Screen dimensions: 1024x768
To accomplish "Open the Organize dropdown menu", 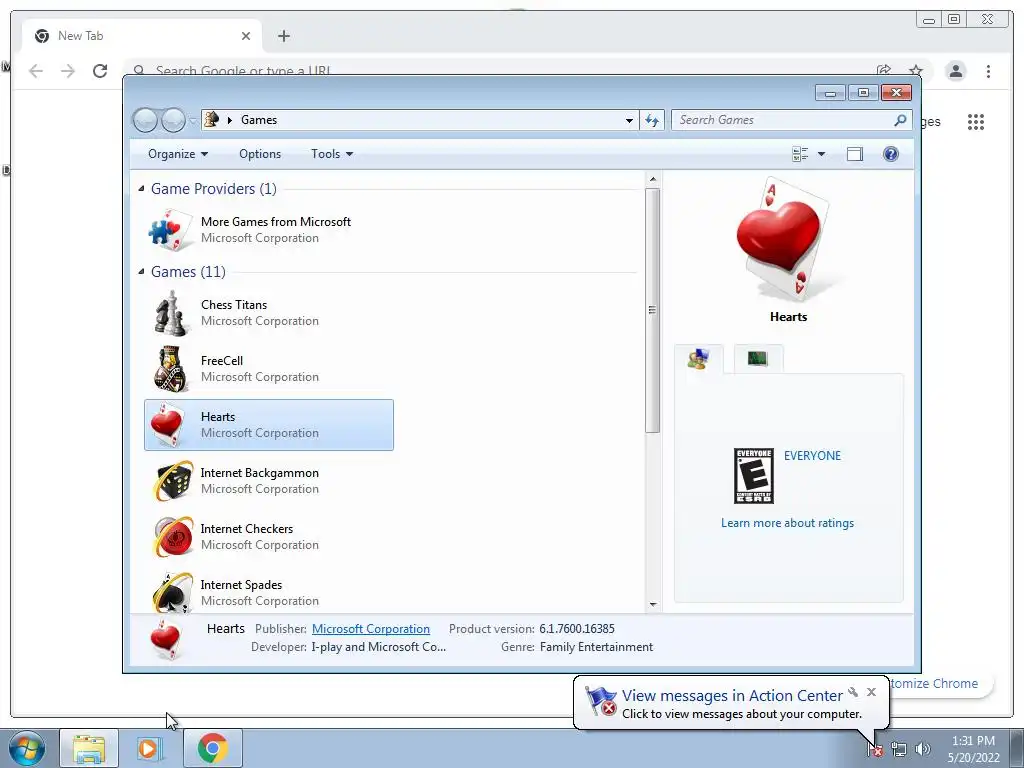I will (x=178, y=154).
